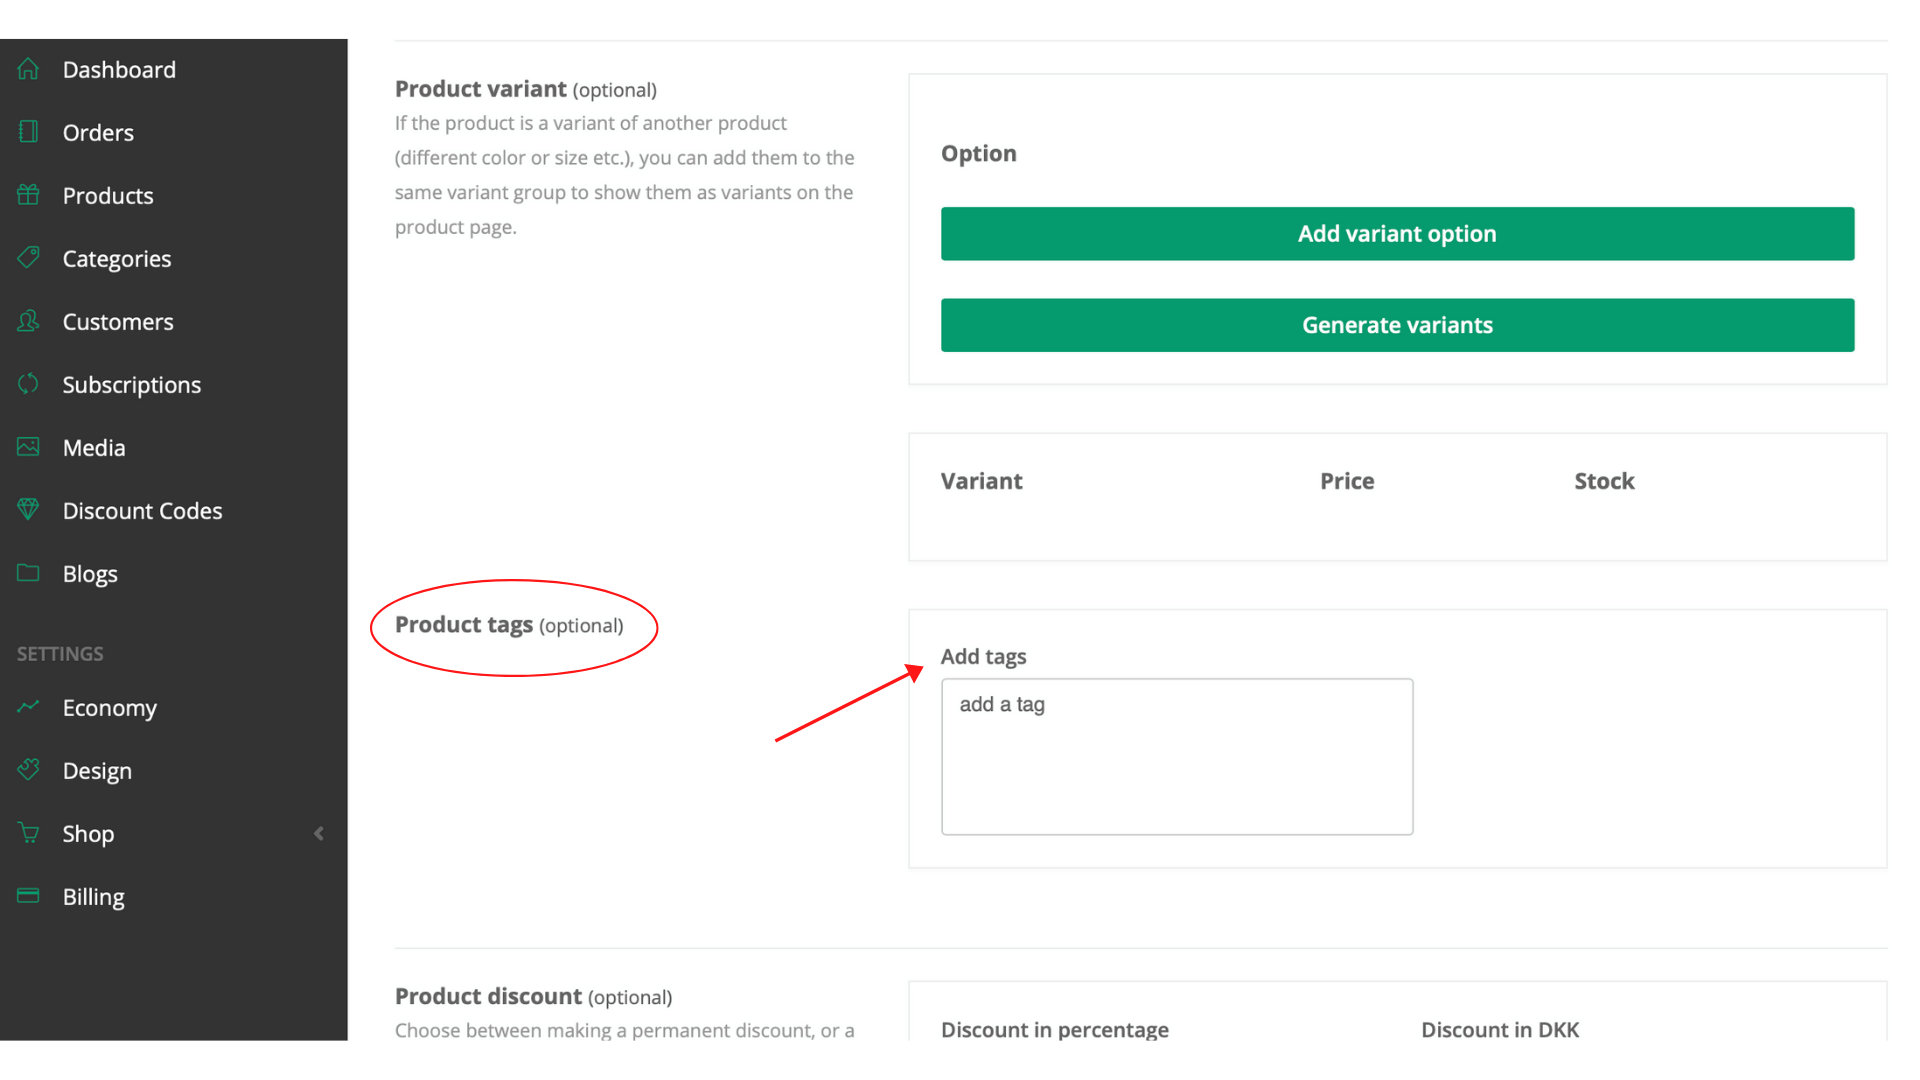Click the Subscriptions refresh icon
The image size is (1920, 1080).
coord(28,384)
